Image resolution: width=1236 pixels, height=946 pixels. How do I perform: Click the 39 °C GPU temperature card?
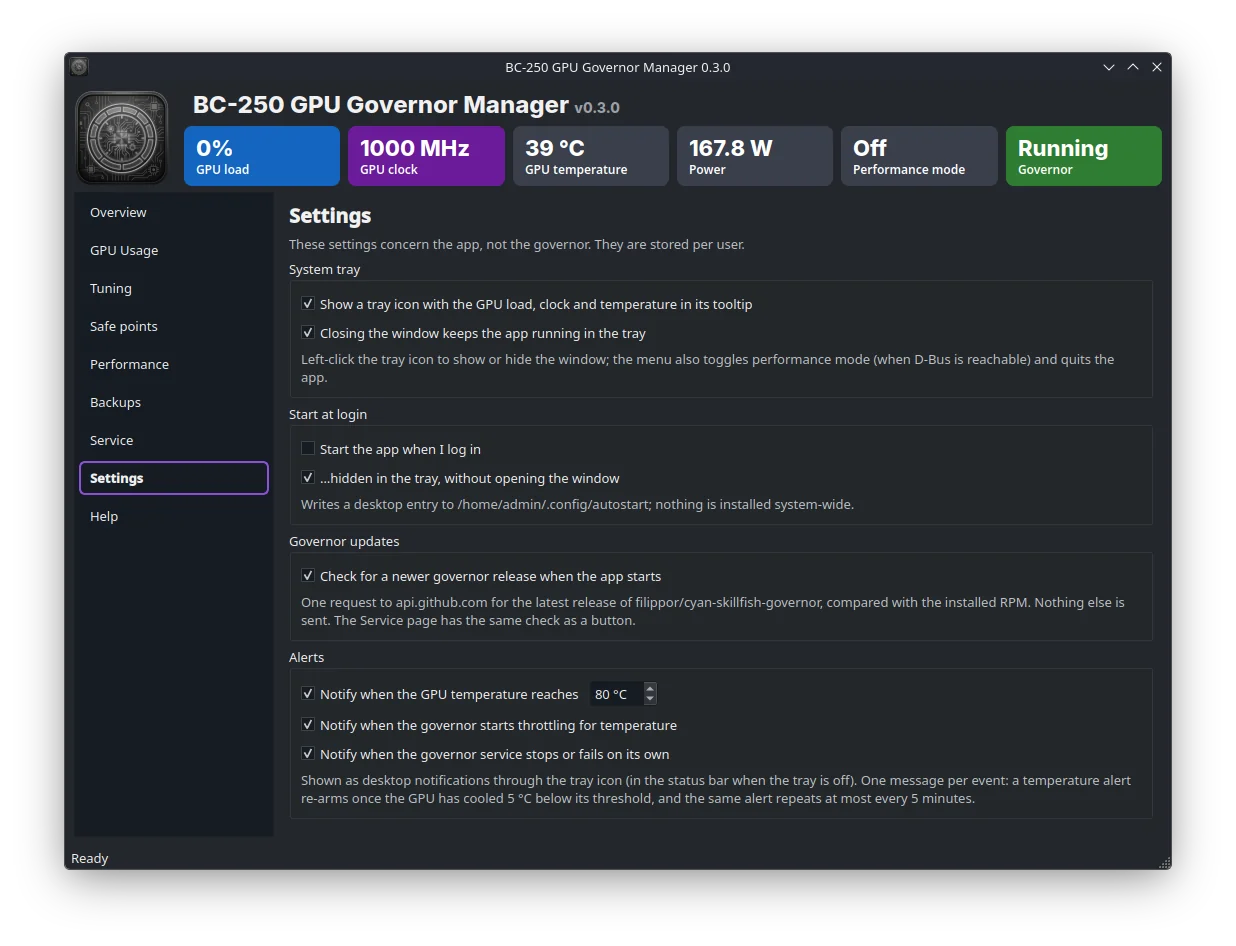click(591, 156)
